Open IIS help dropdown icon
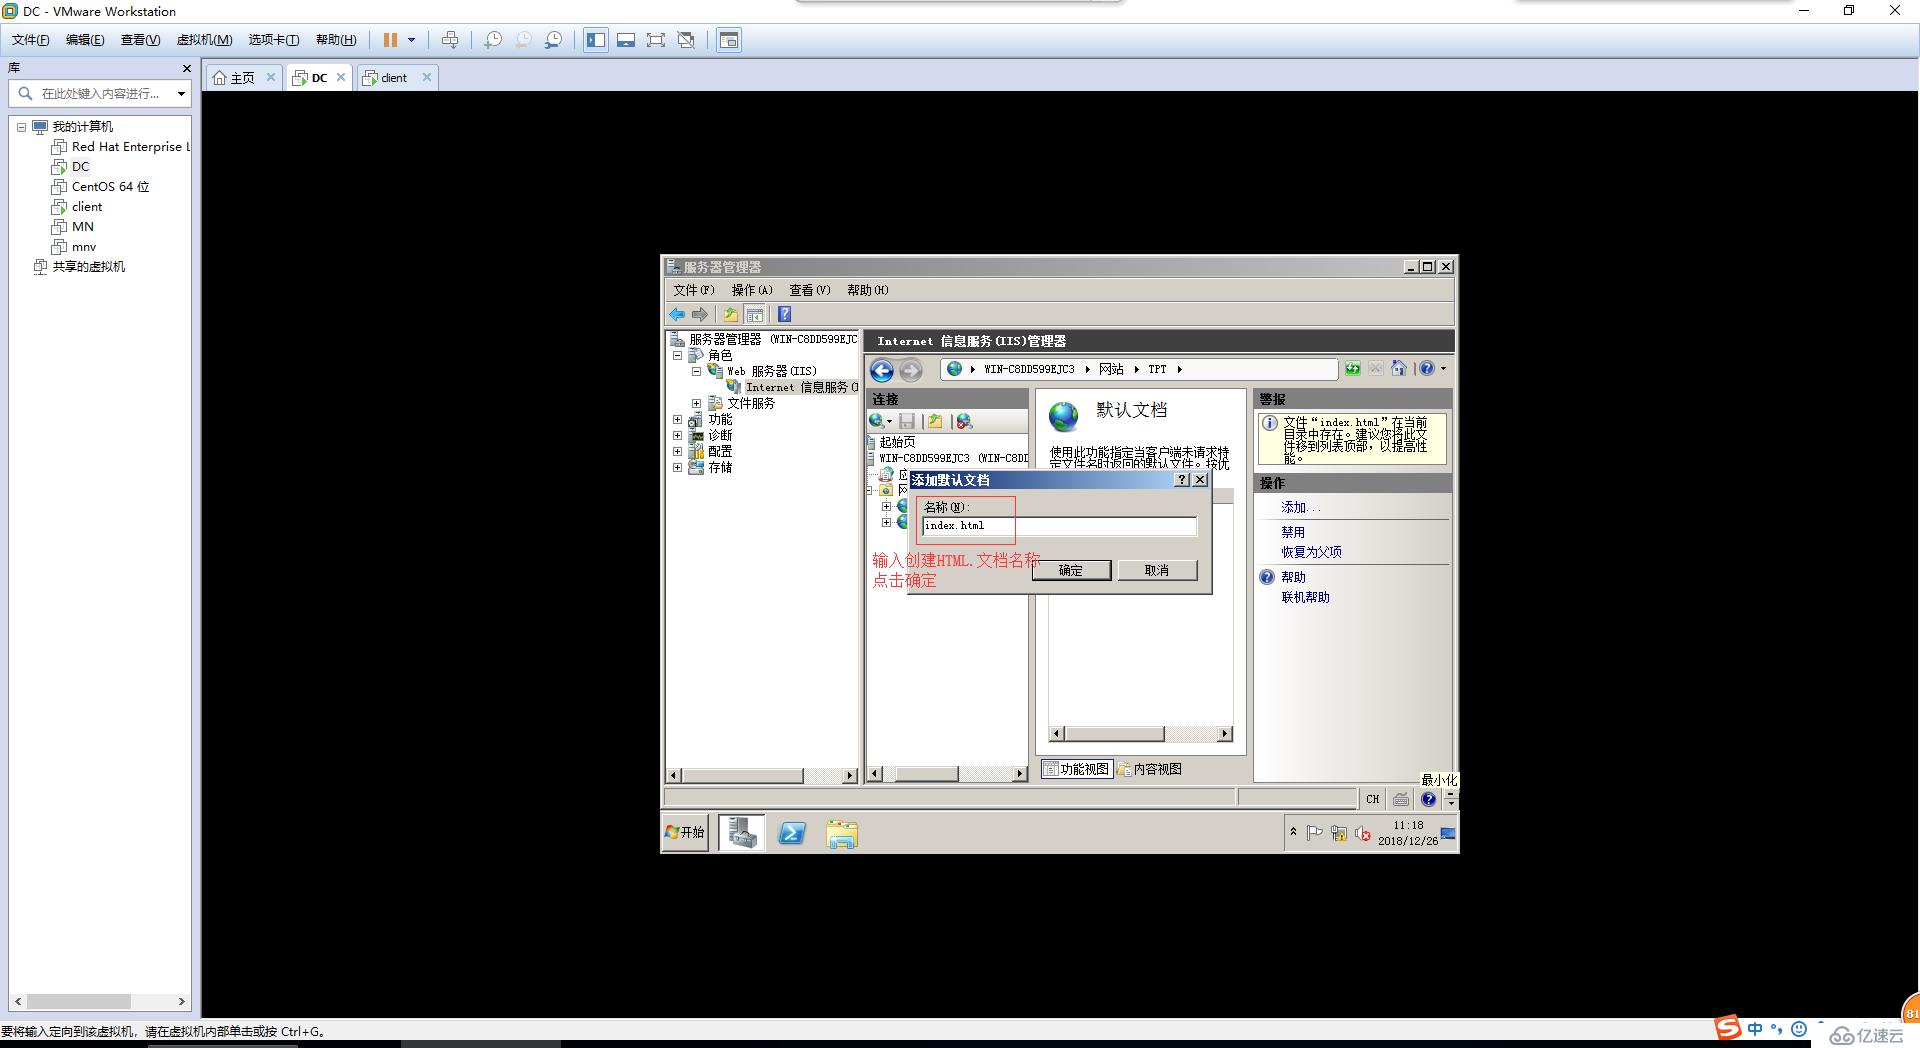Screen dimensions: 1920x1048 tap(1433, 369)
